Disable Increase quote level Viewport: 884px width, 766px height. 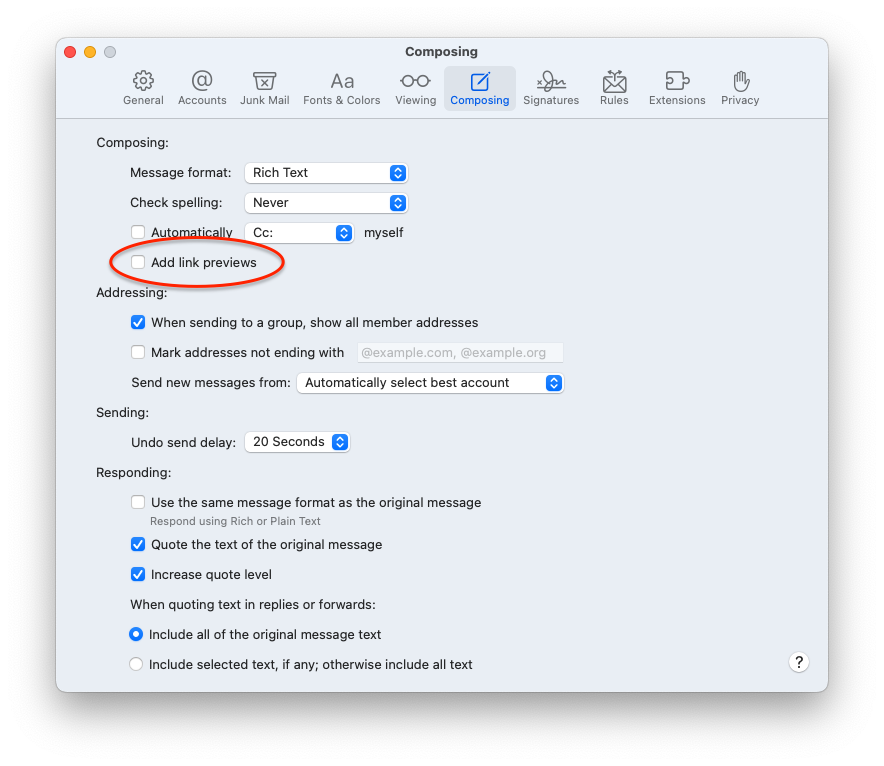click(x=137, y=574)
